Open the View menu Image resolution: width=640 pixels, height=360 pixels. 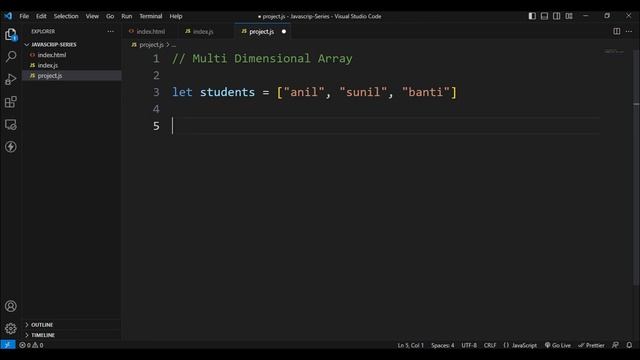coord(92,16)
